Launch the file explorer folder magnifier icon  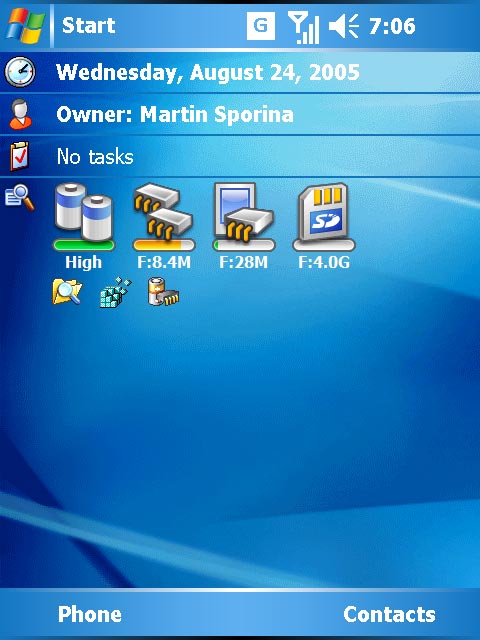[x=67, y=291]
